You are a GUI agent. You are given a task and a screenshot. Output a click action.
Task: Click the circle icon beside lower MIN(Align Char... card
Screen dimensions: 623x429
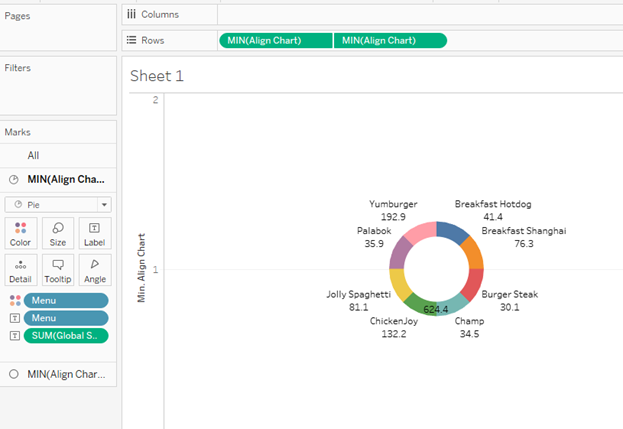click(x=14, y=374)
